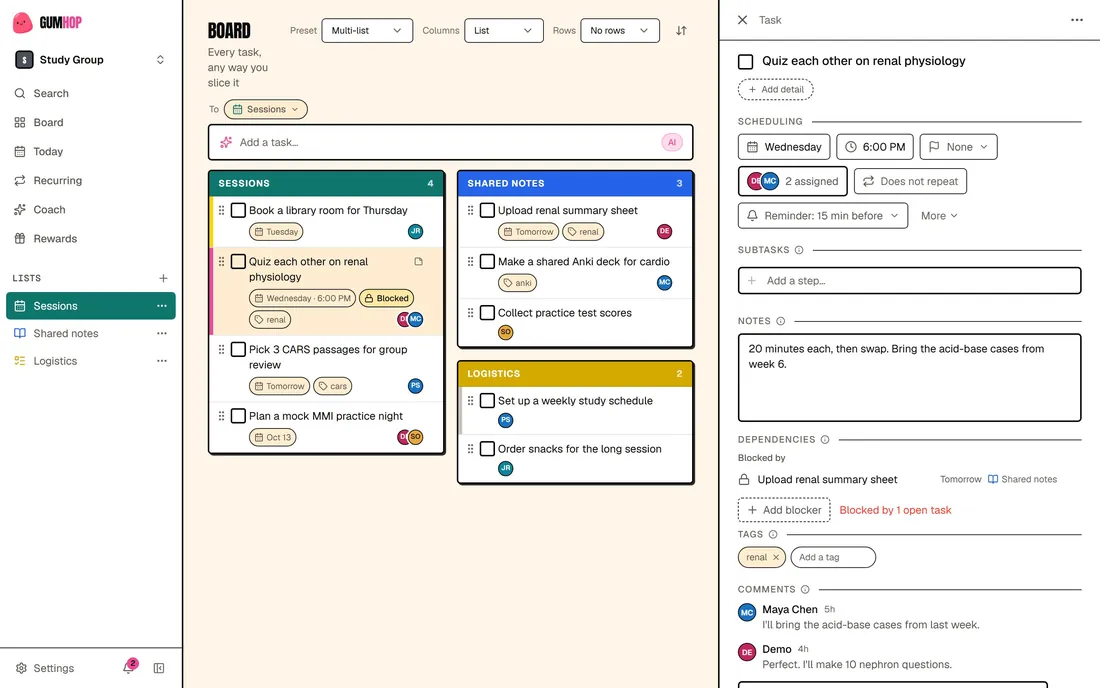Click the Add a step input field

(909, 281)
